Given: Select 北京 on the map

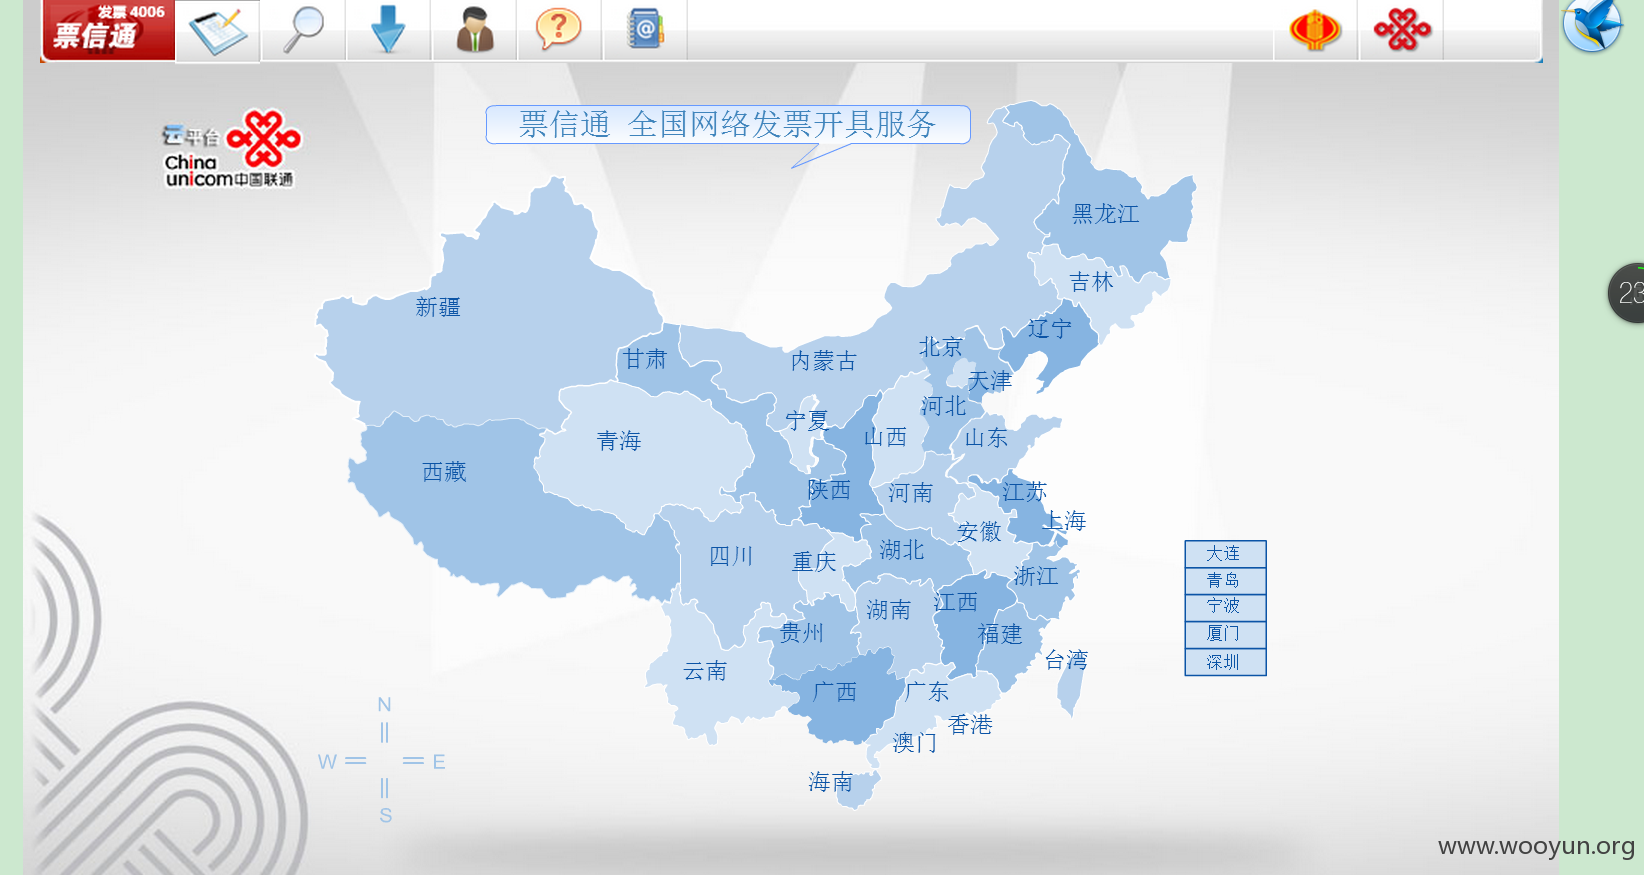Looking at the screenshot, I should [x=941, y=347].
